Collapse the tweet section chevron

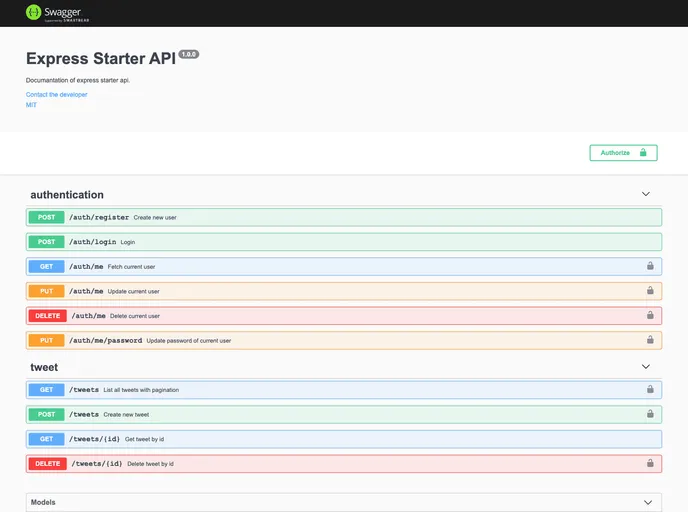click(645, 366)
